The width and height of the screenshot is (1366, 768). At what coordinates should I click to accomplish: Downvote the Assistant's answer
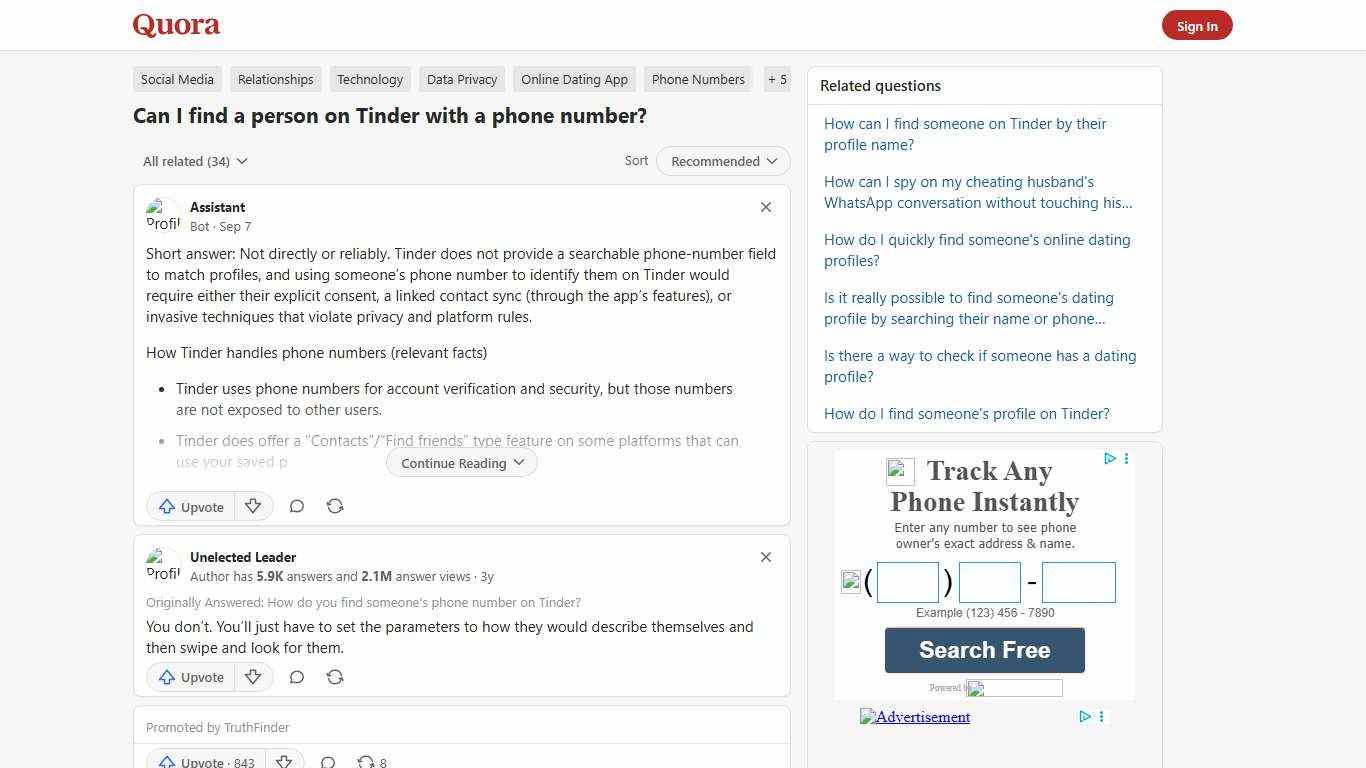point(253,506)
